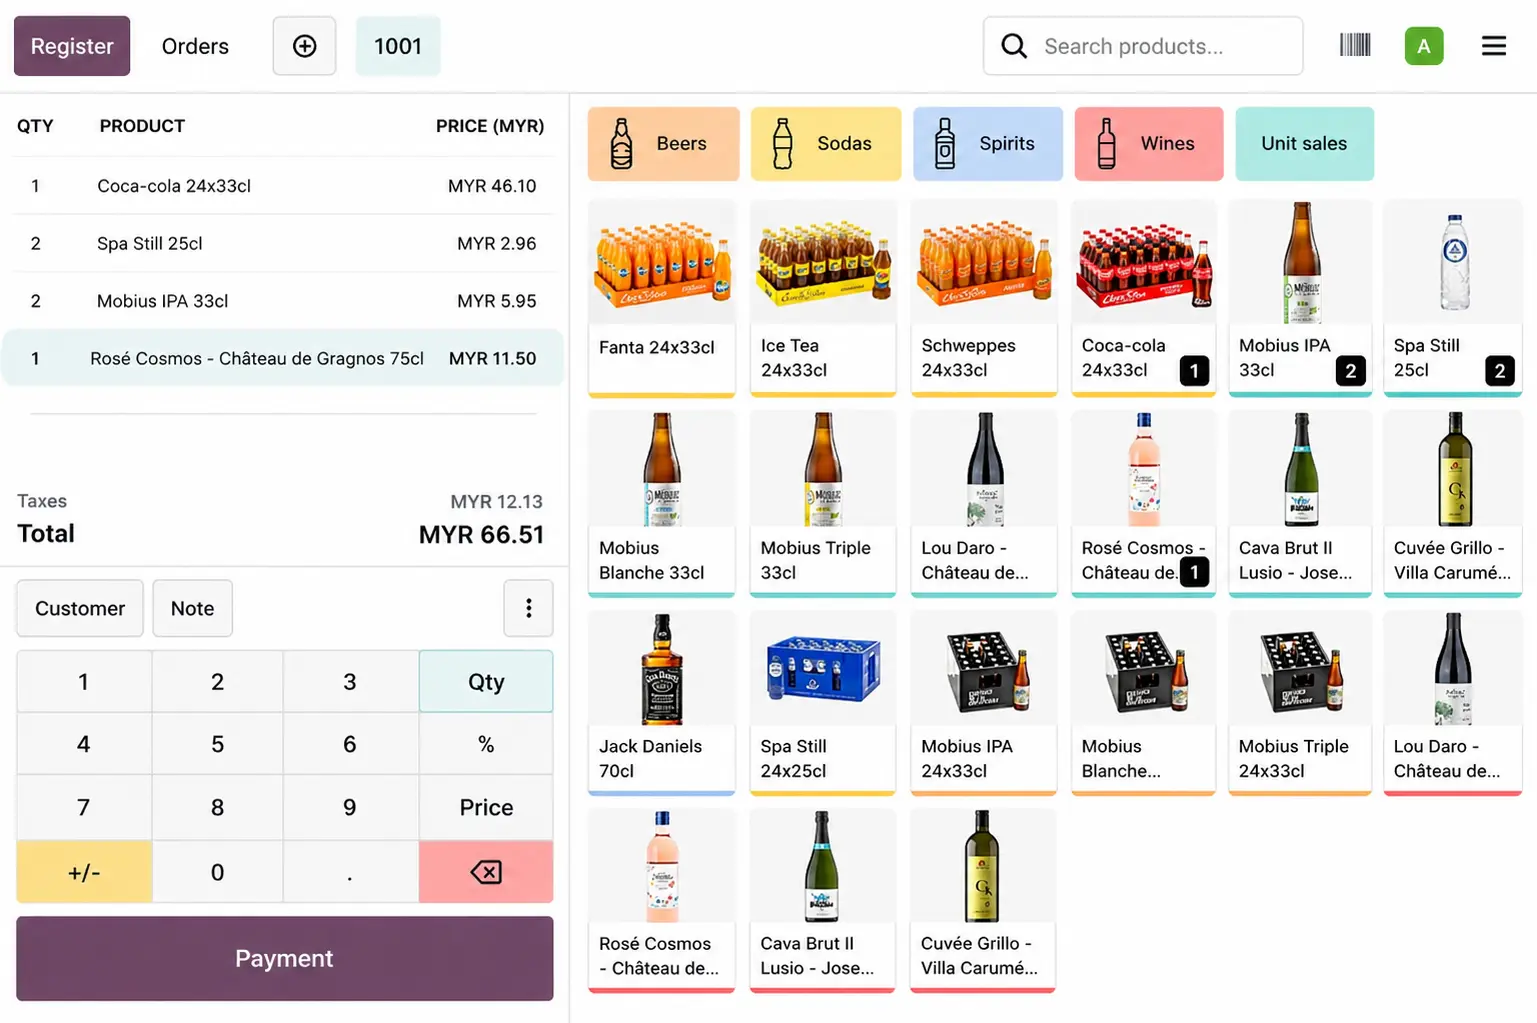The image size is (1537, 1023).
Task: Switch to order tab 1001
Action: [398, 46]
